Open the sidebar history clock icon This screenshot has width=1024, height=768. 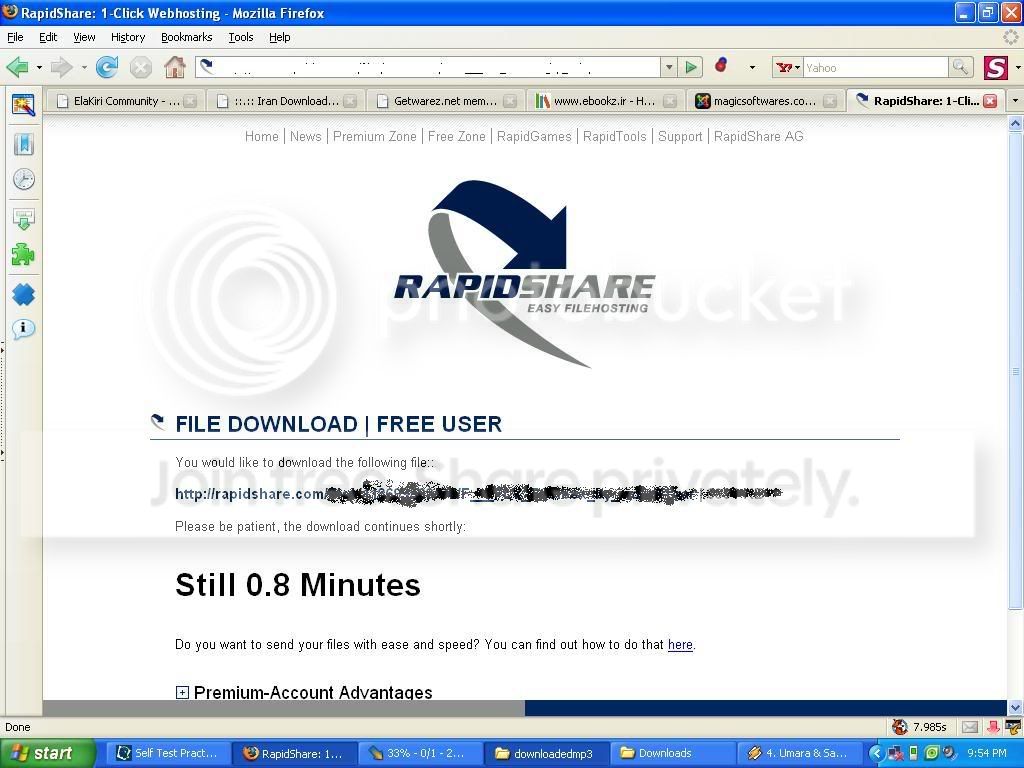[24, 180]
